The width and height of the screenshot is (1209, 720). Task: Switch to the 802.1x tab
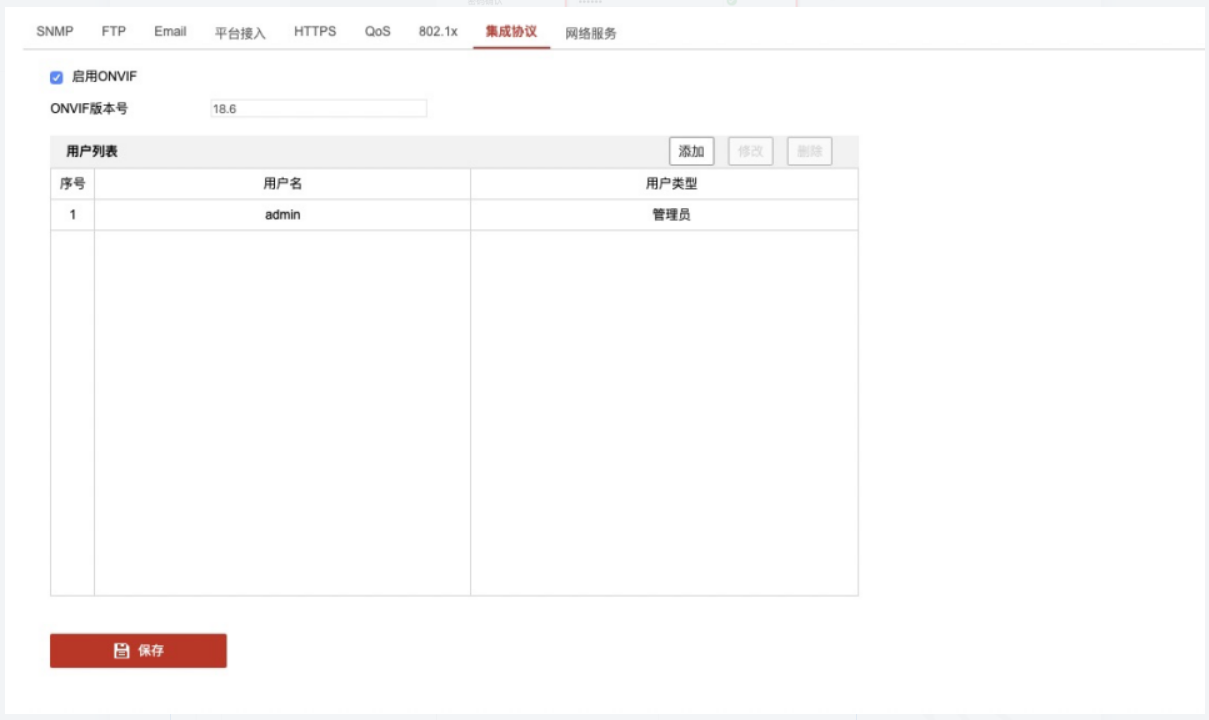(438, 31)
